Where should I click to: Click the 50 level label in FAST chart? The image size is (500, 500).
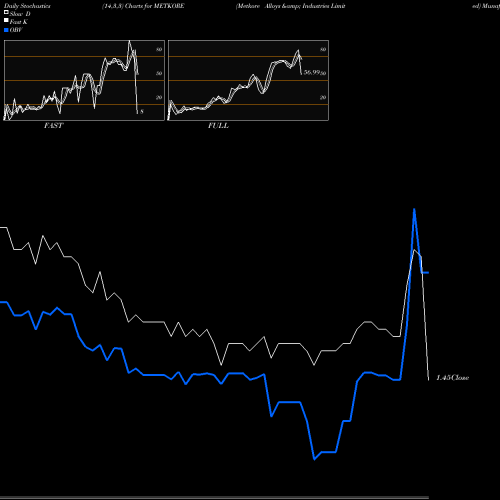(159, 73)
